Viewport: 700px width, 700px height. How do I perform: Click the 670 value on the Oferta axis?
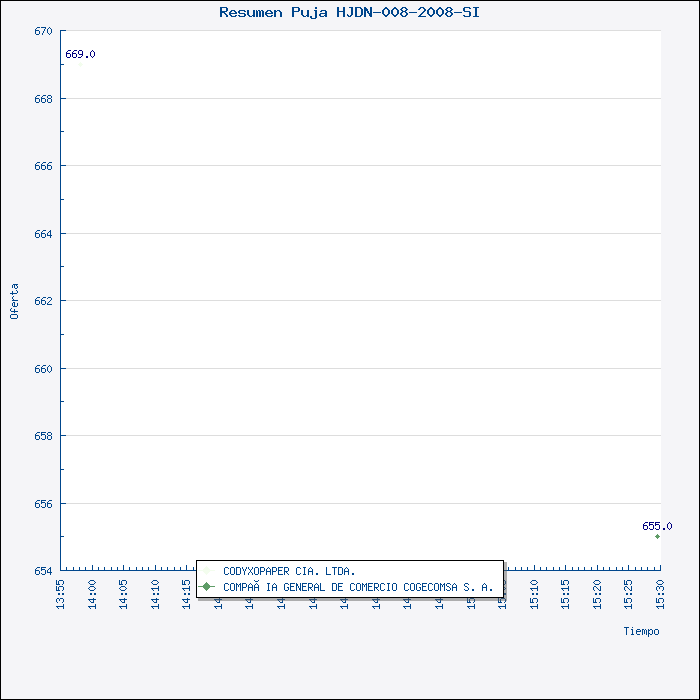tap(43, 31)
